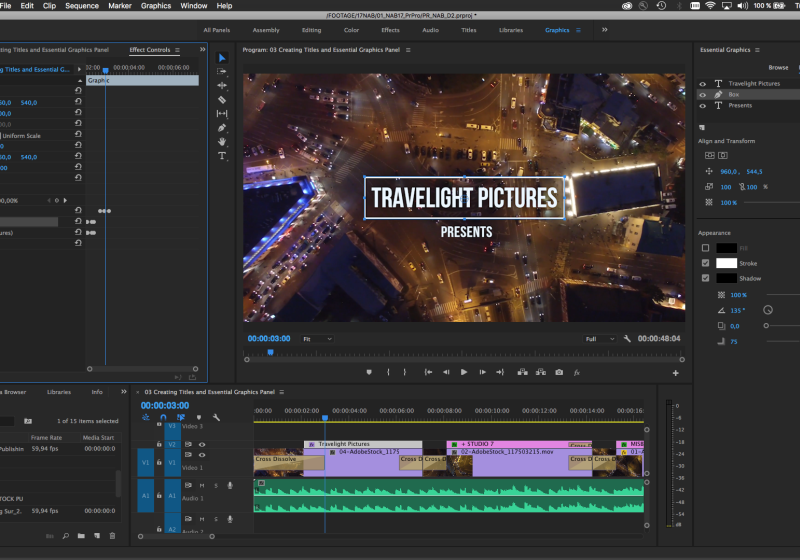
Task: Open the Fill color swatch
Action: [727, 248]
